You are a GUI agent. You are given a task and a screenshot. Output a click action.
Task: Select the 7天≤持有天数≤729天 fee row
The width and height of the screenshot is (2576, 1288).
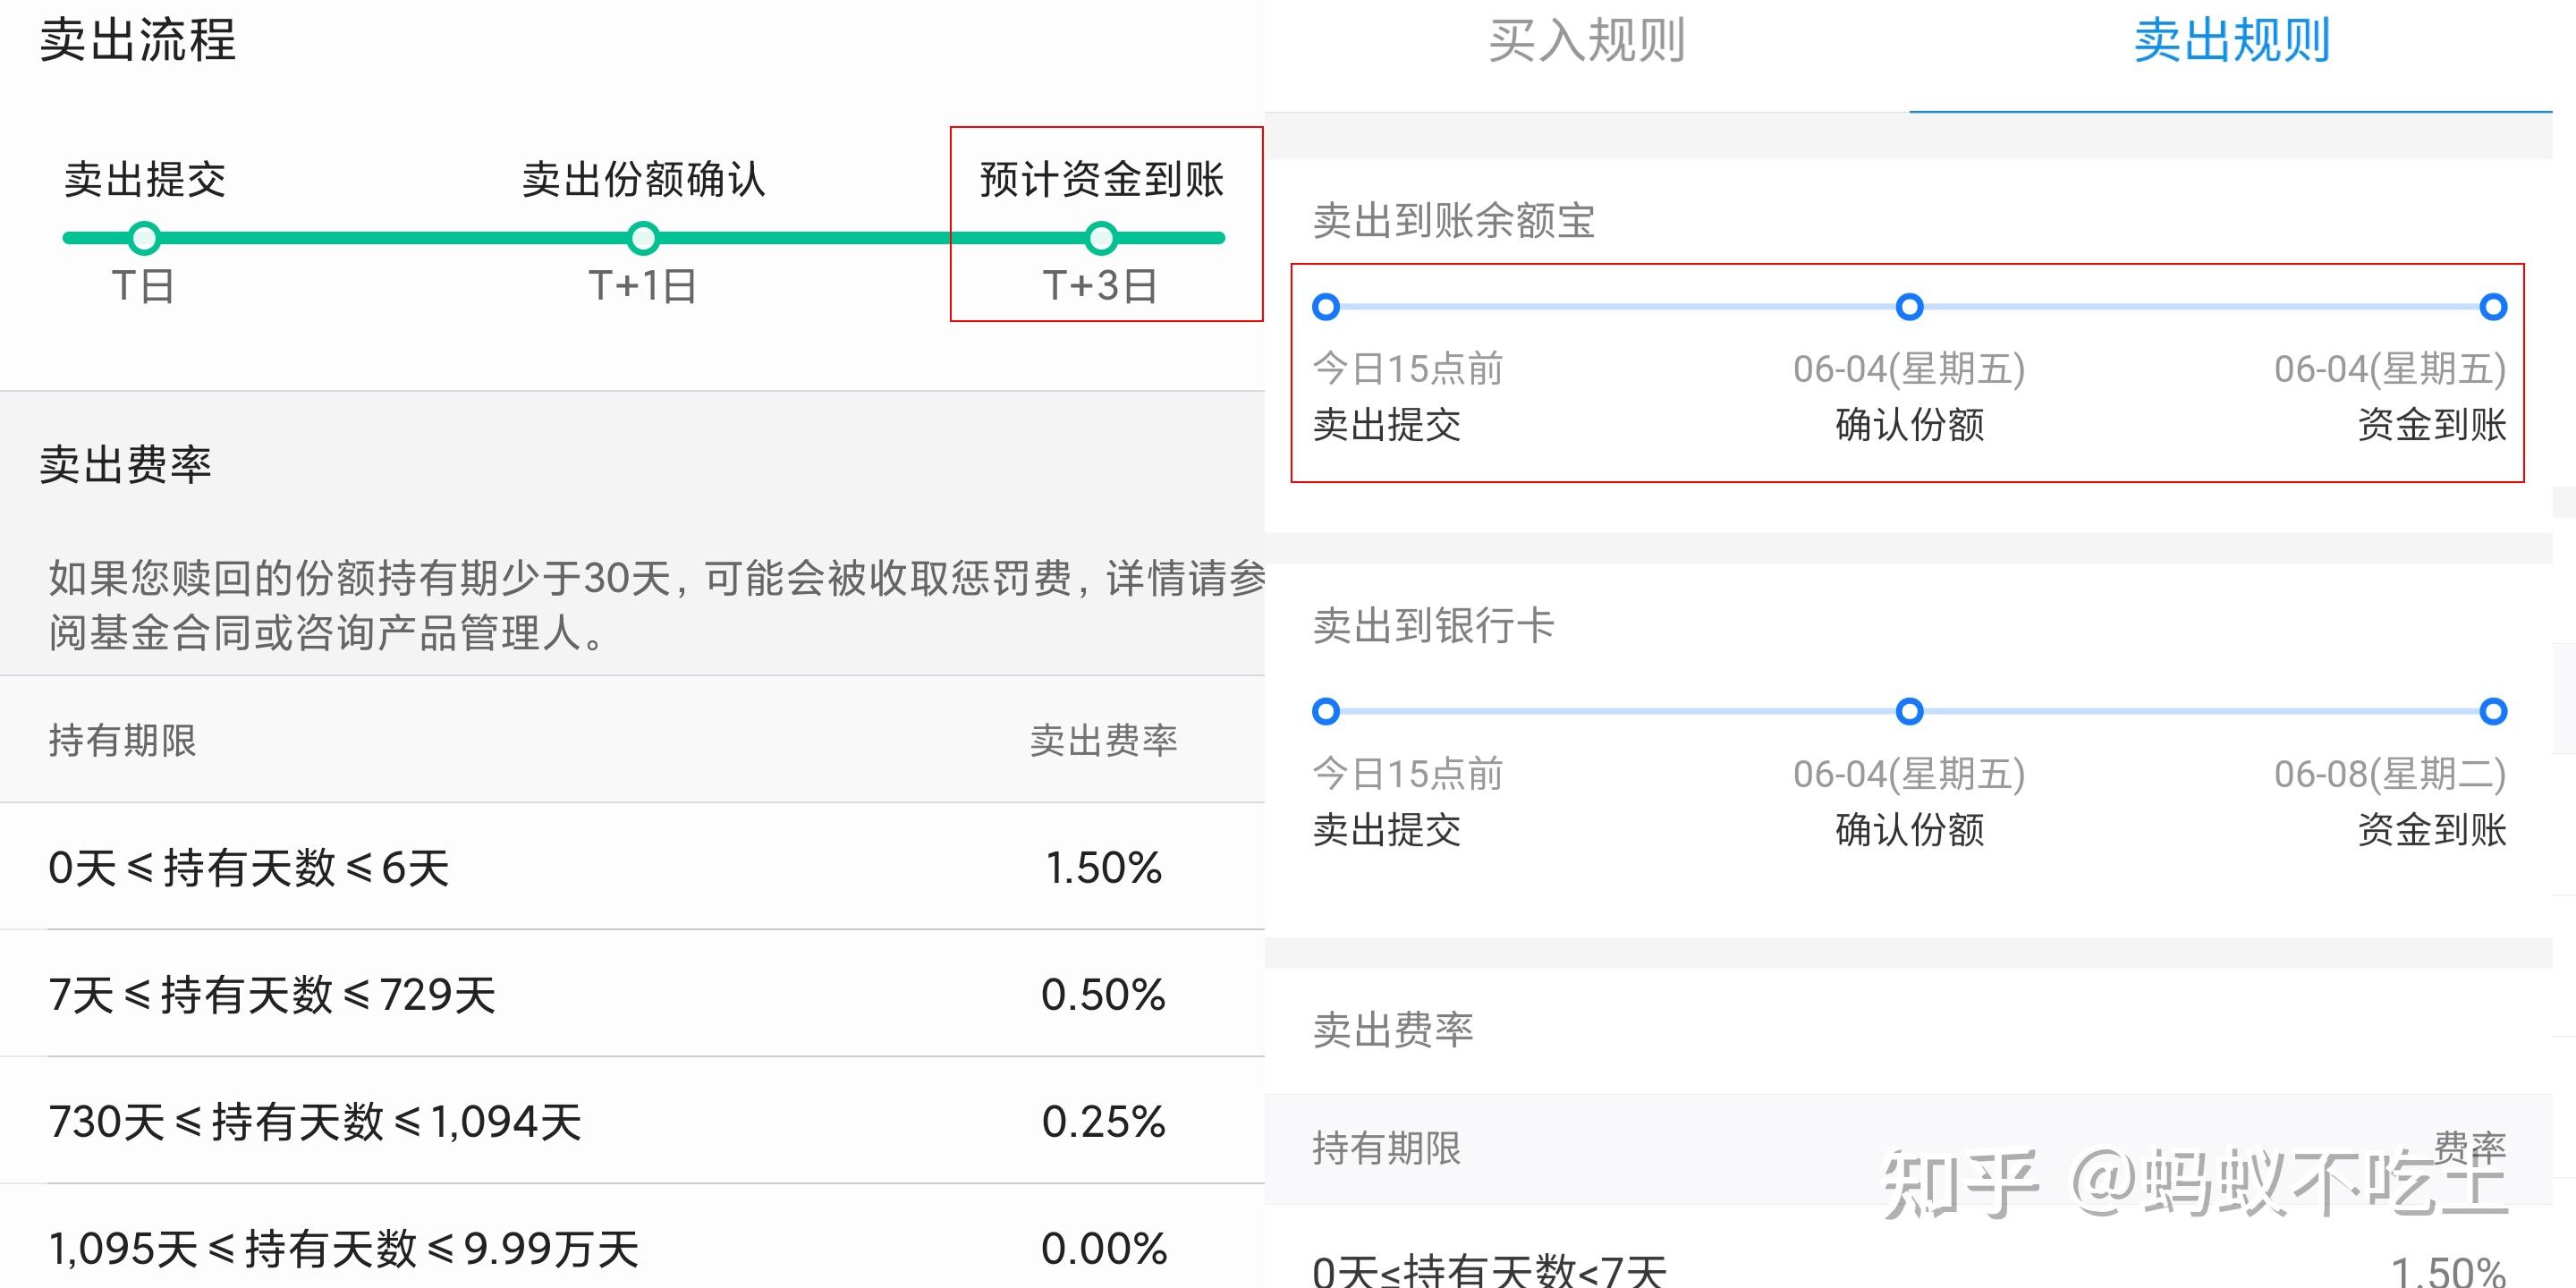pyautogui.click(x=272, y=994)
